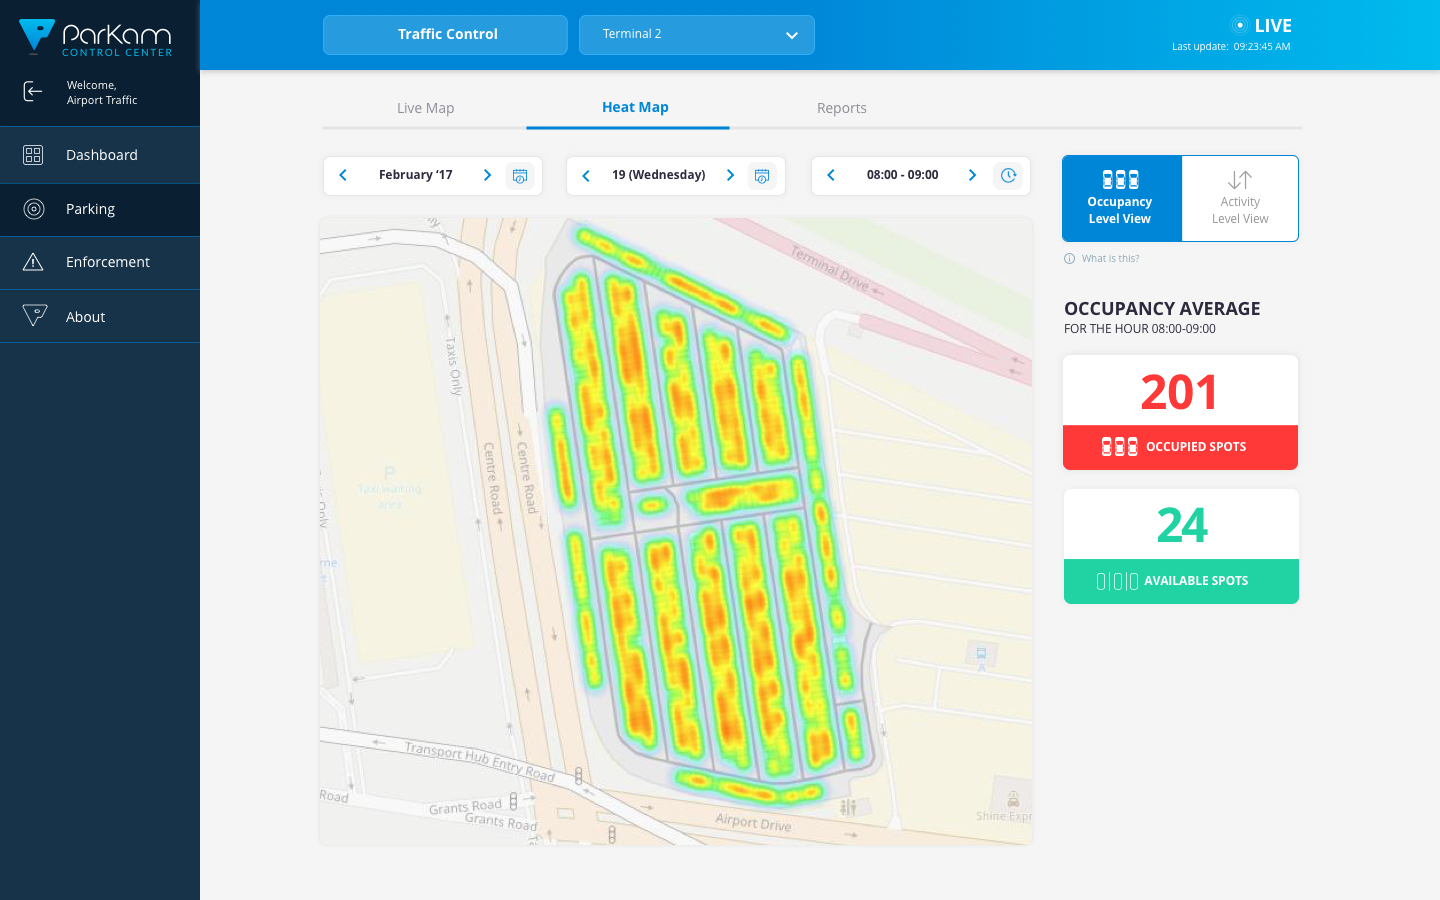Image resolution: width=1440 pixels, height=900 pixels.
Task: Select Parking in the sidebar menu
Action: click(x=90, y=209)
